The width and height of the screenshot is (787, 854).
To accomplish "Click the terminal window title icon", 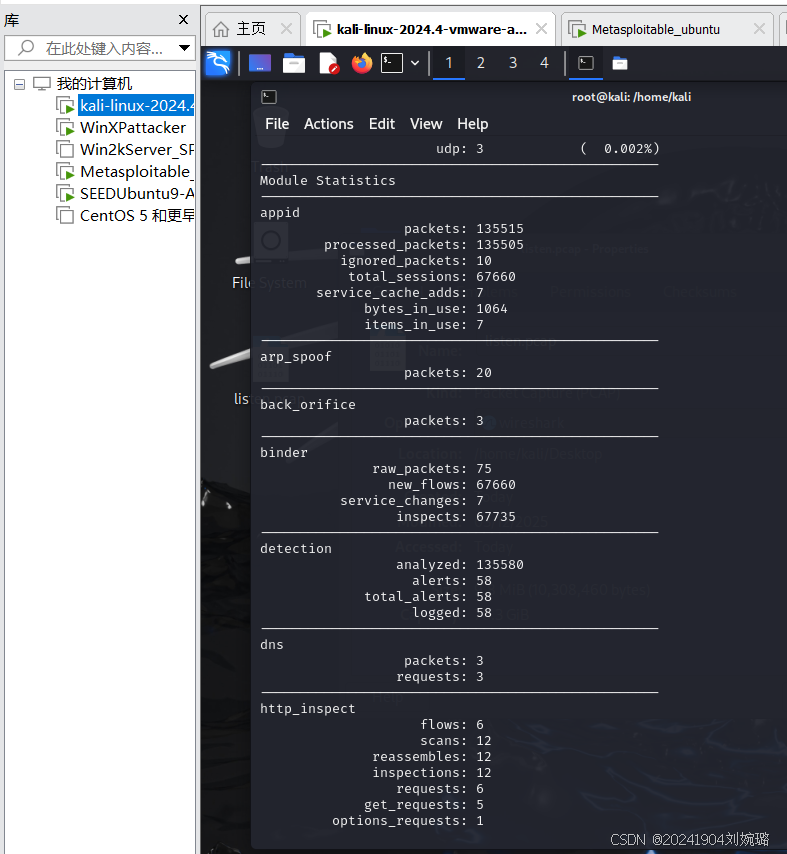I will point(269,97).
